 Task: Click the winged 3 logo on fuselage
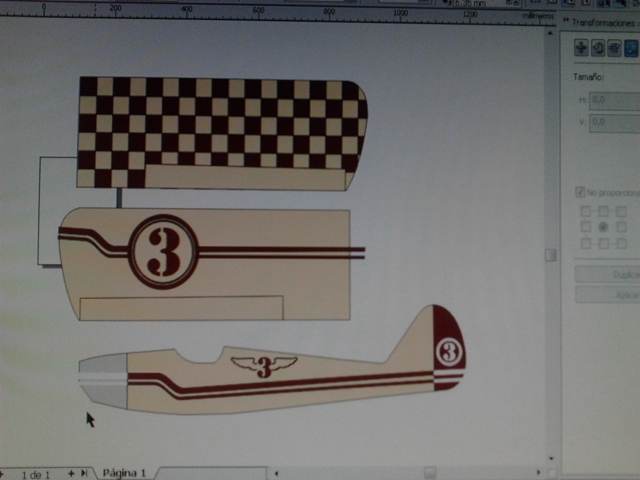[264, 366]
